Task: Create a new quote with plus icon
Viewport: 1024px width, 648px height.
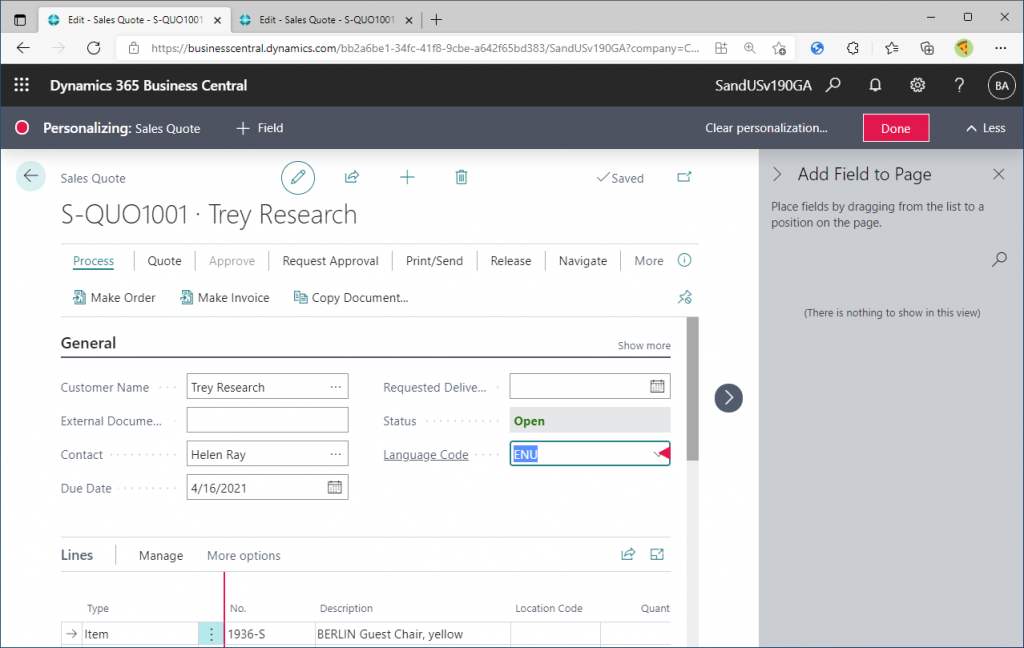Action: 407,177
